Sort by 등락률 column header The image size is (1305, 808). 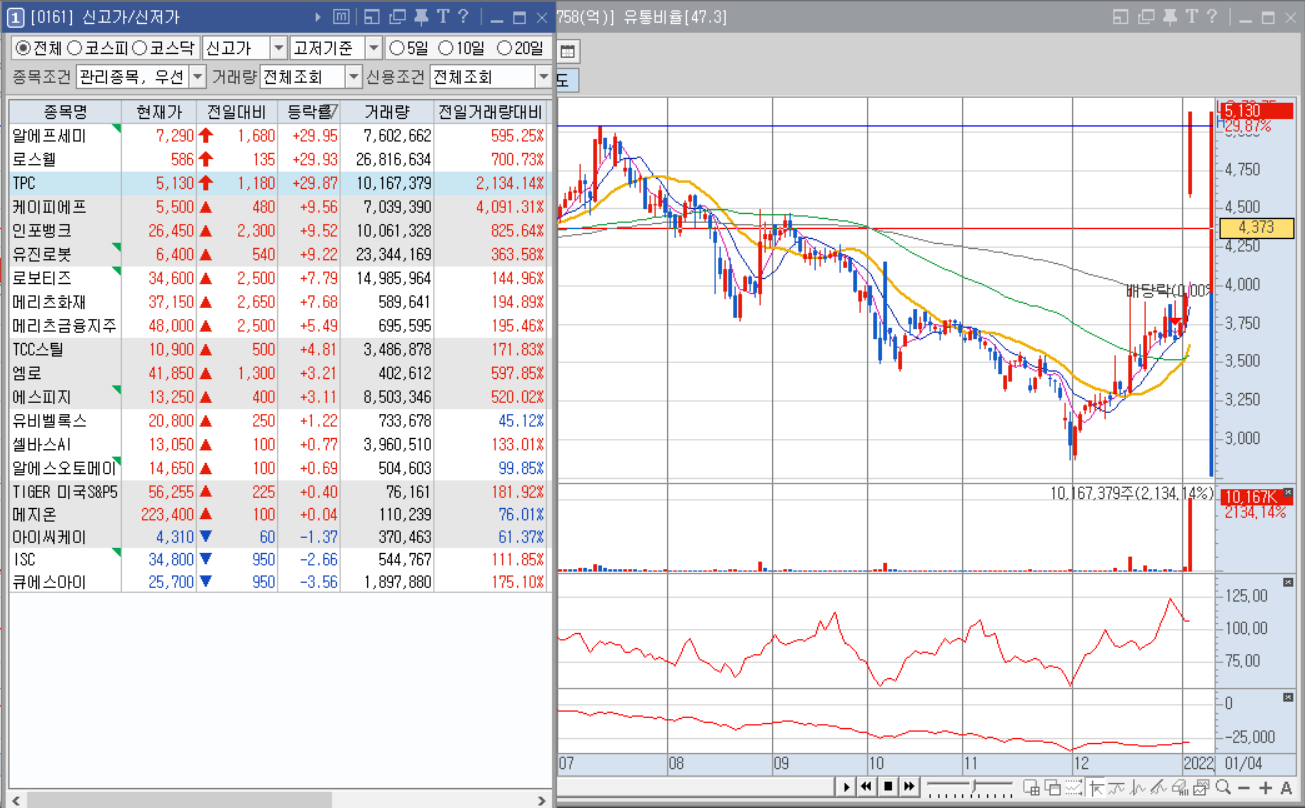(x=309, y=111)
